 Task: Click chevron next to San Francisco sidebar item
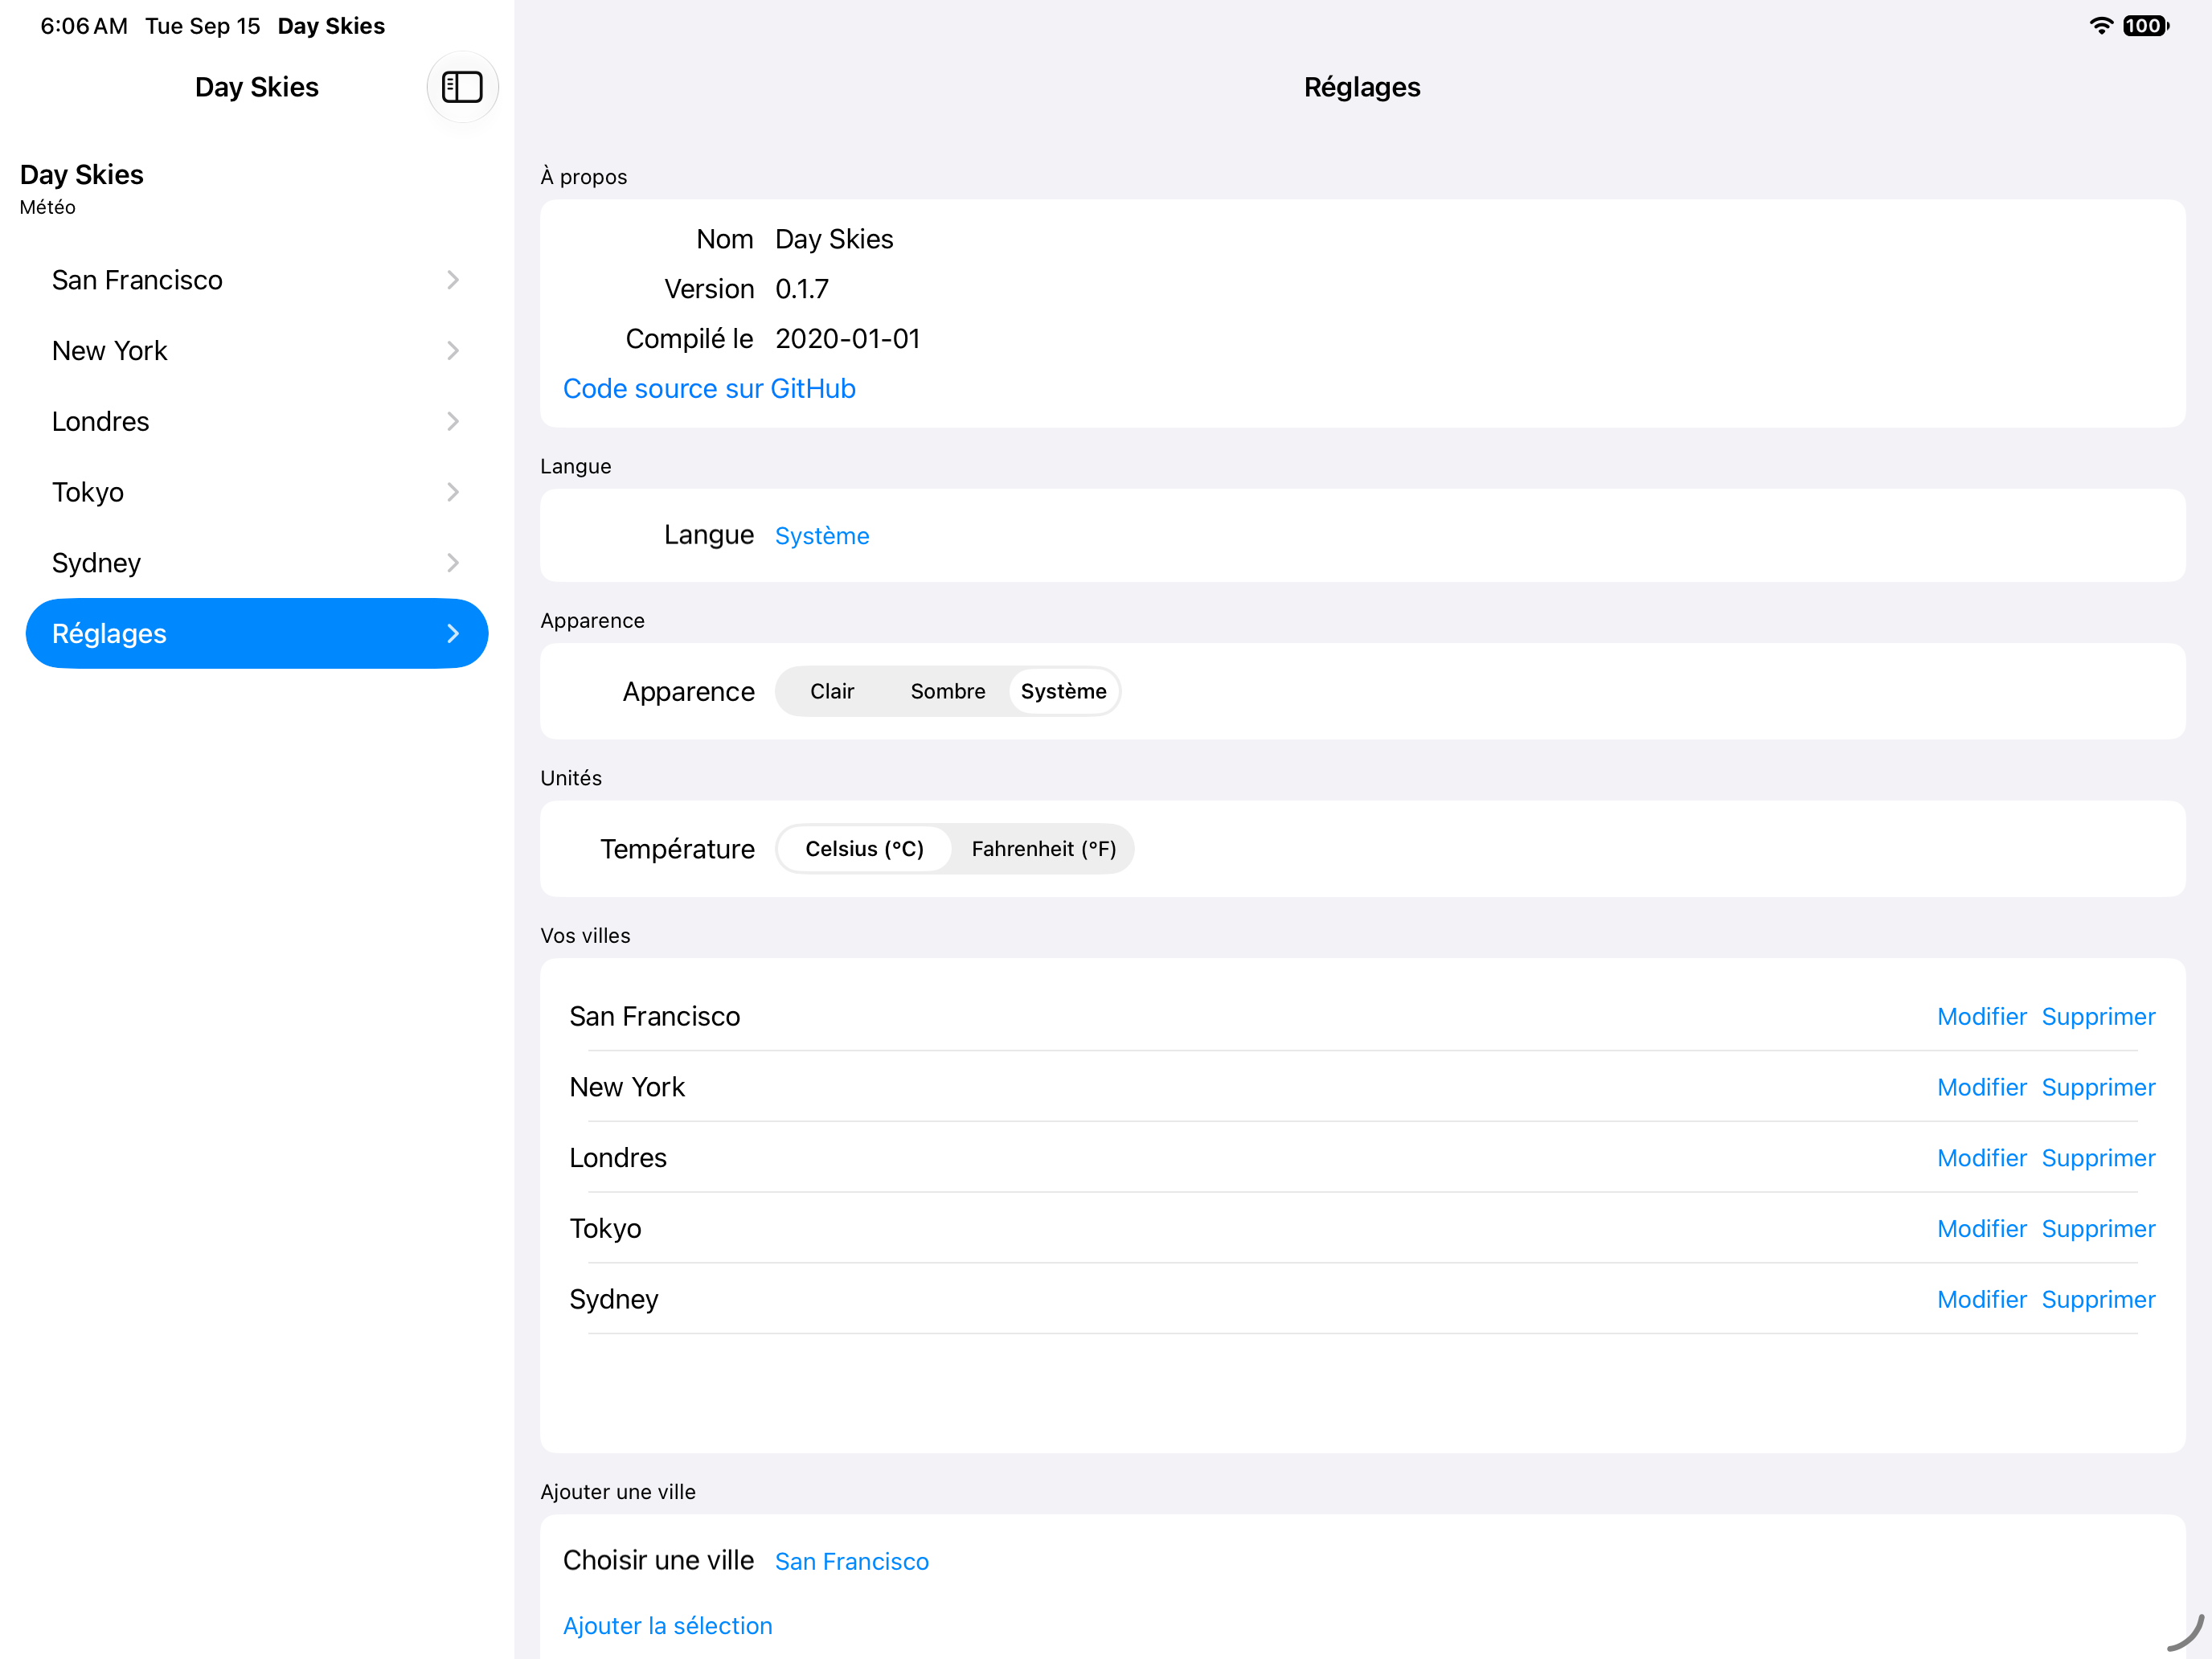(453, 280)
